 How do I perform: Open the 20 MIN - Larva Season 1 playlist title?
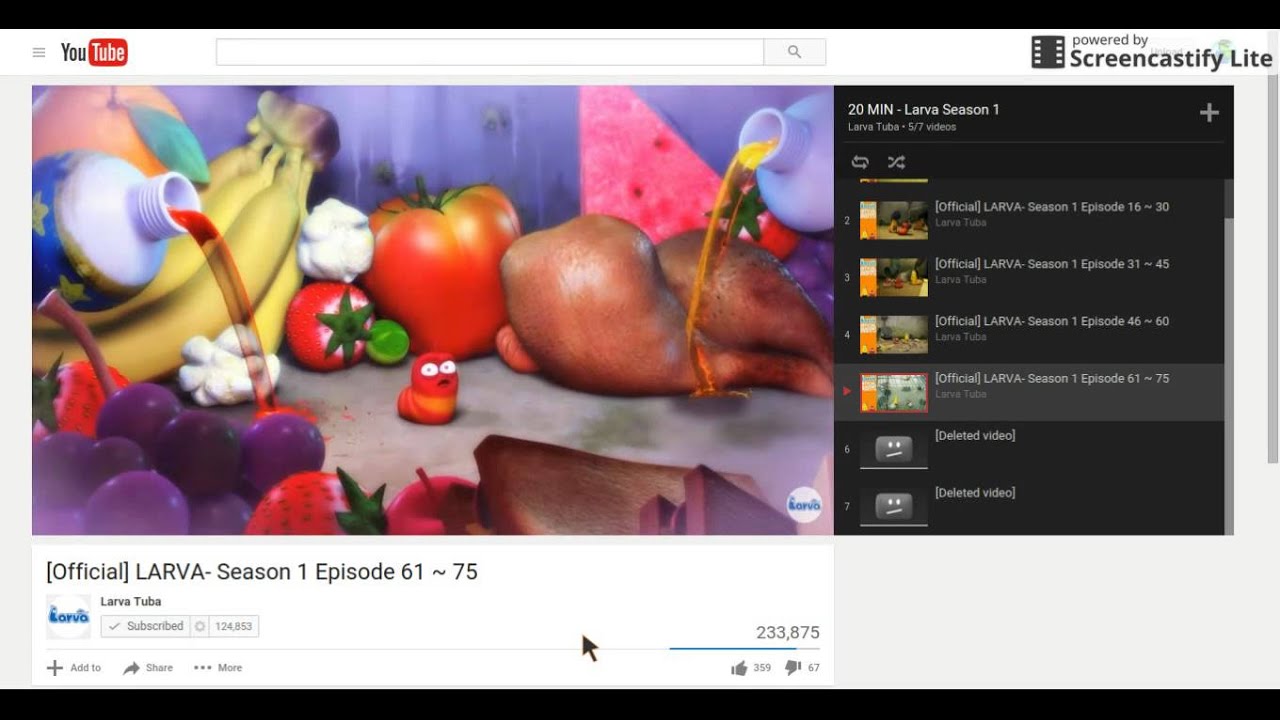click(x=924, y=110)
